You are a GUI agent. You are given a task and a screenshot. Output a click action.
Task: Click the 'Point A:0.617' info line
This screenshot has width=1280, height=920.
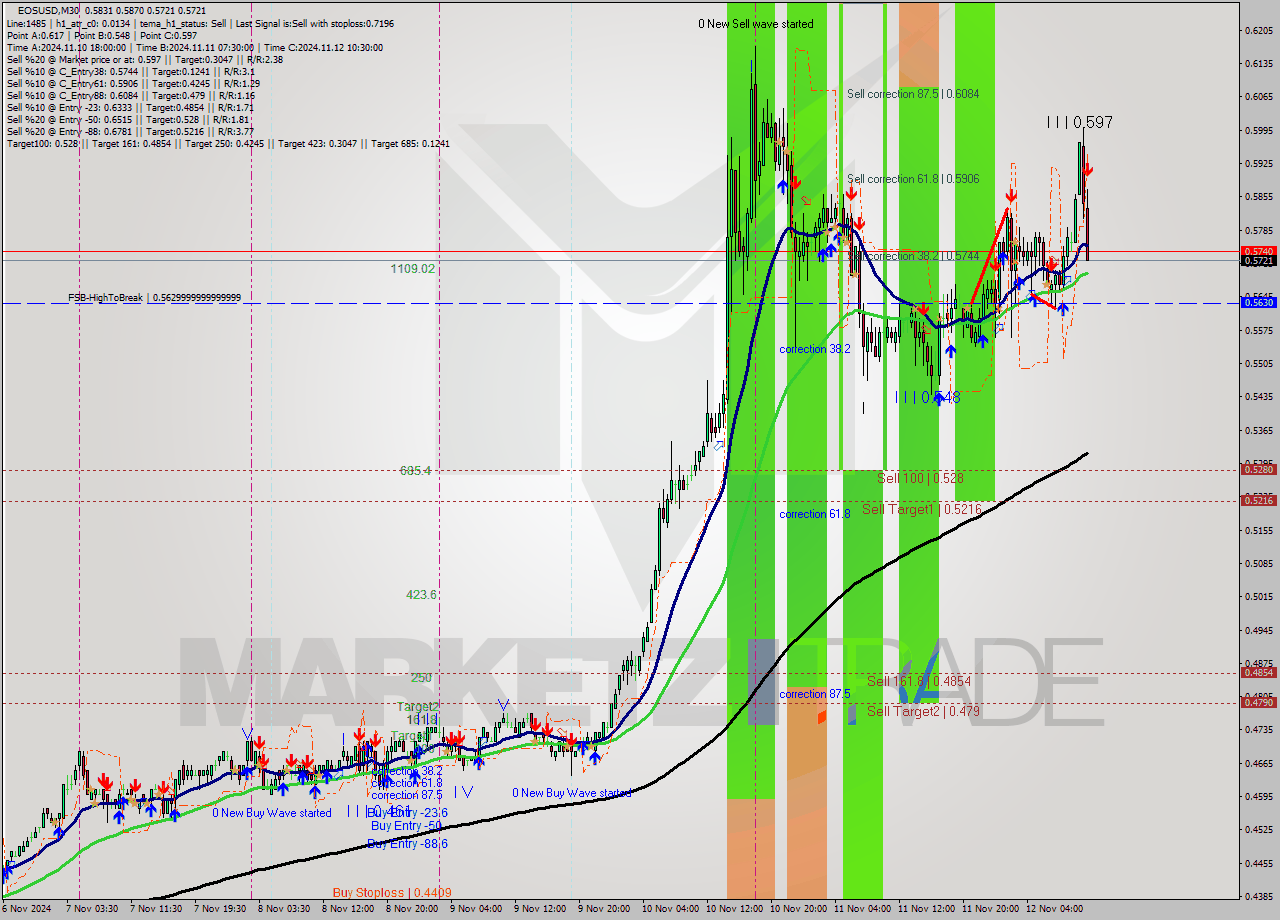(x=103, y=35)
